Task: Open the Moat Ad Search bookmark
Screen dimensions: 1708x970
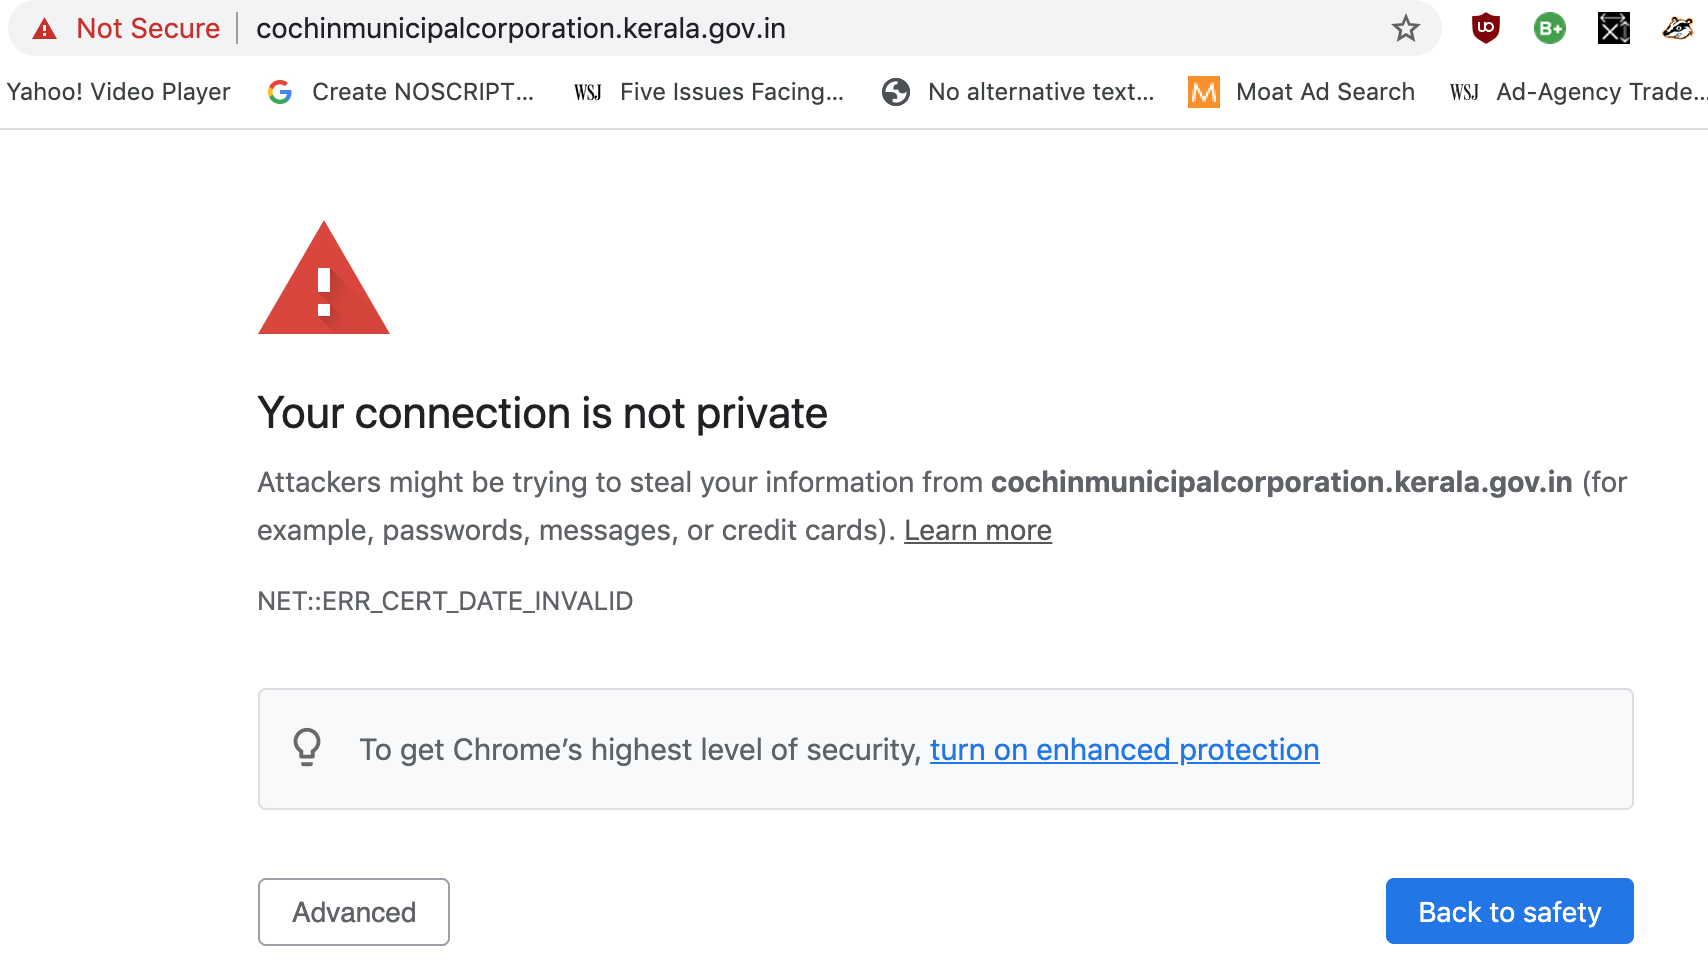Action: [x=1302, y=92]
